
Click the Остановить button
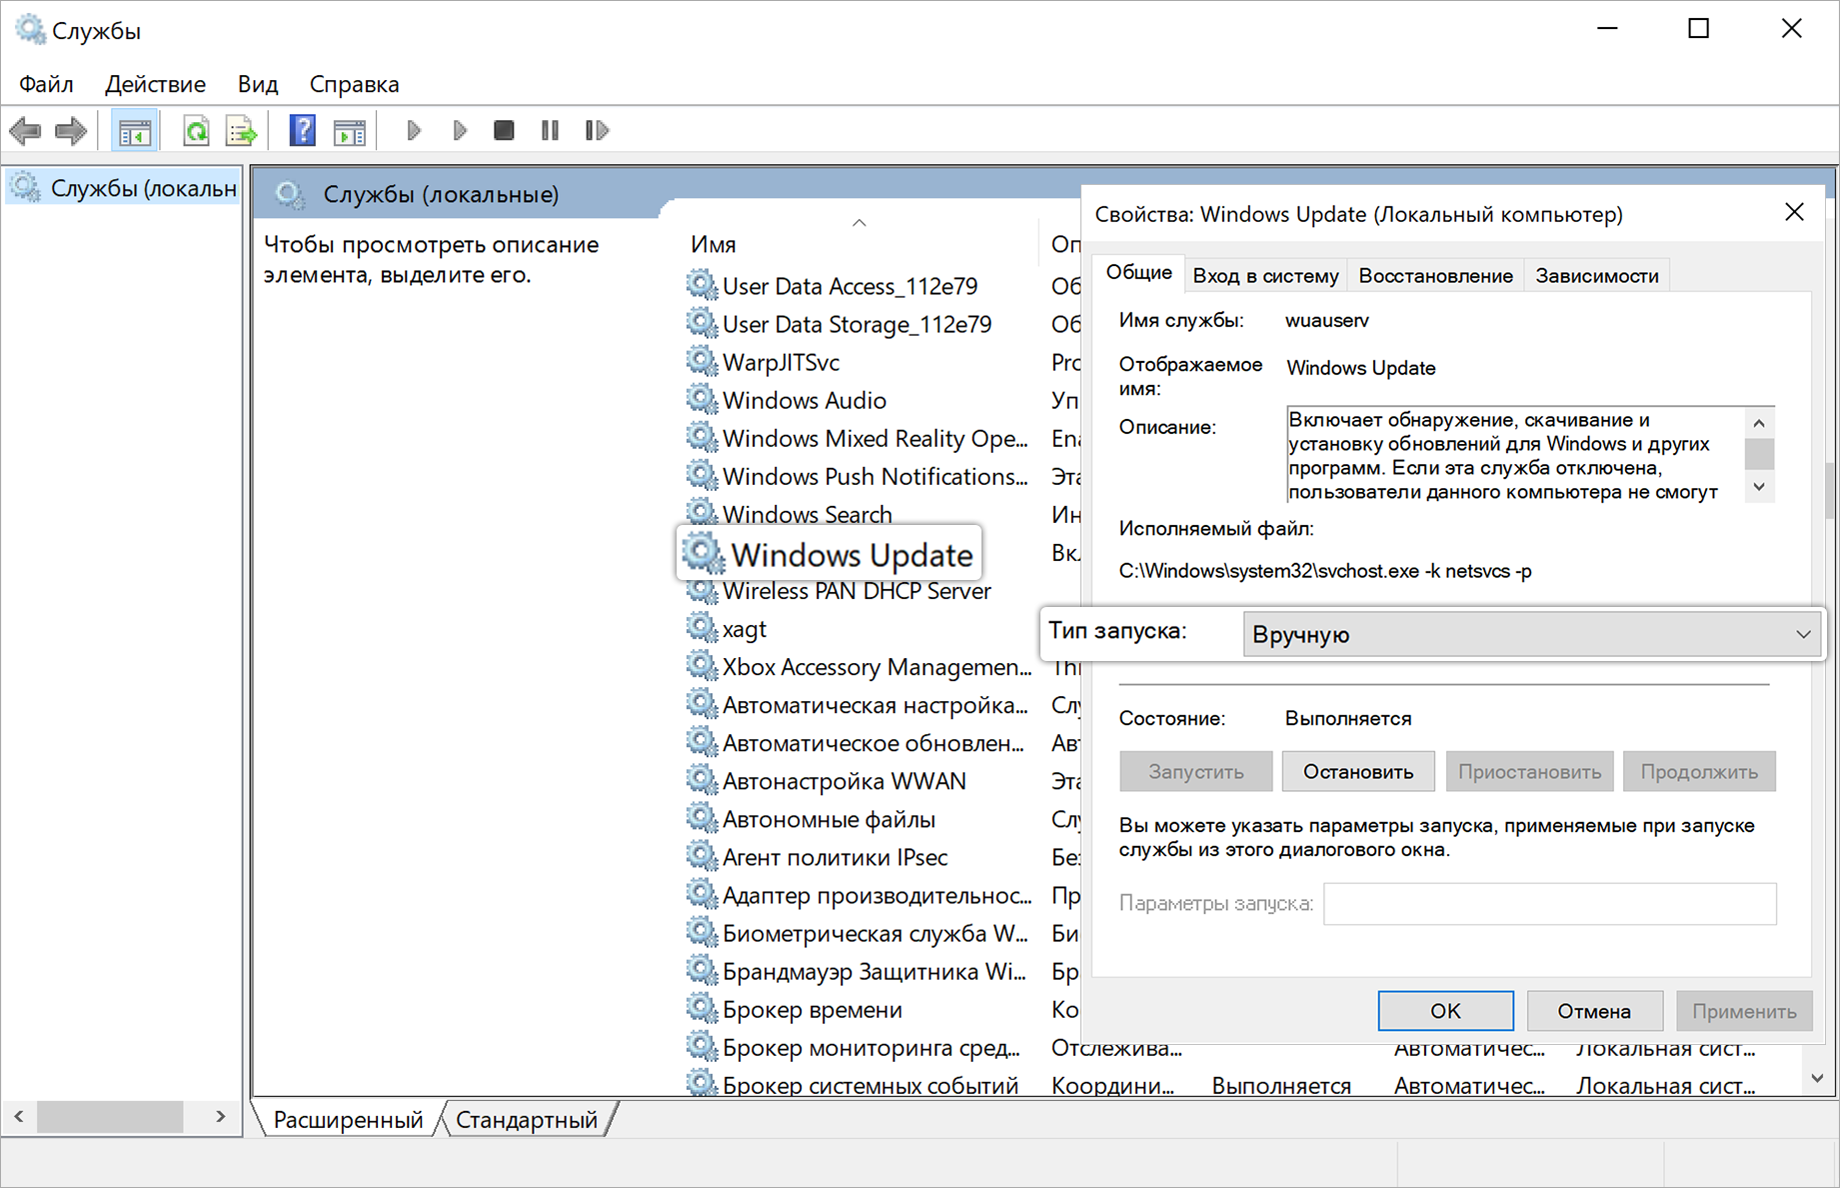click(x=1358, y=771)
